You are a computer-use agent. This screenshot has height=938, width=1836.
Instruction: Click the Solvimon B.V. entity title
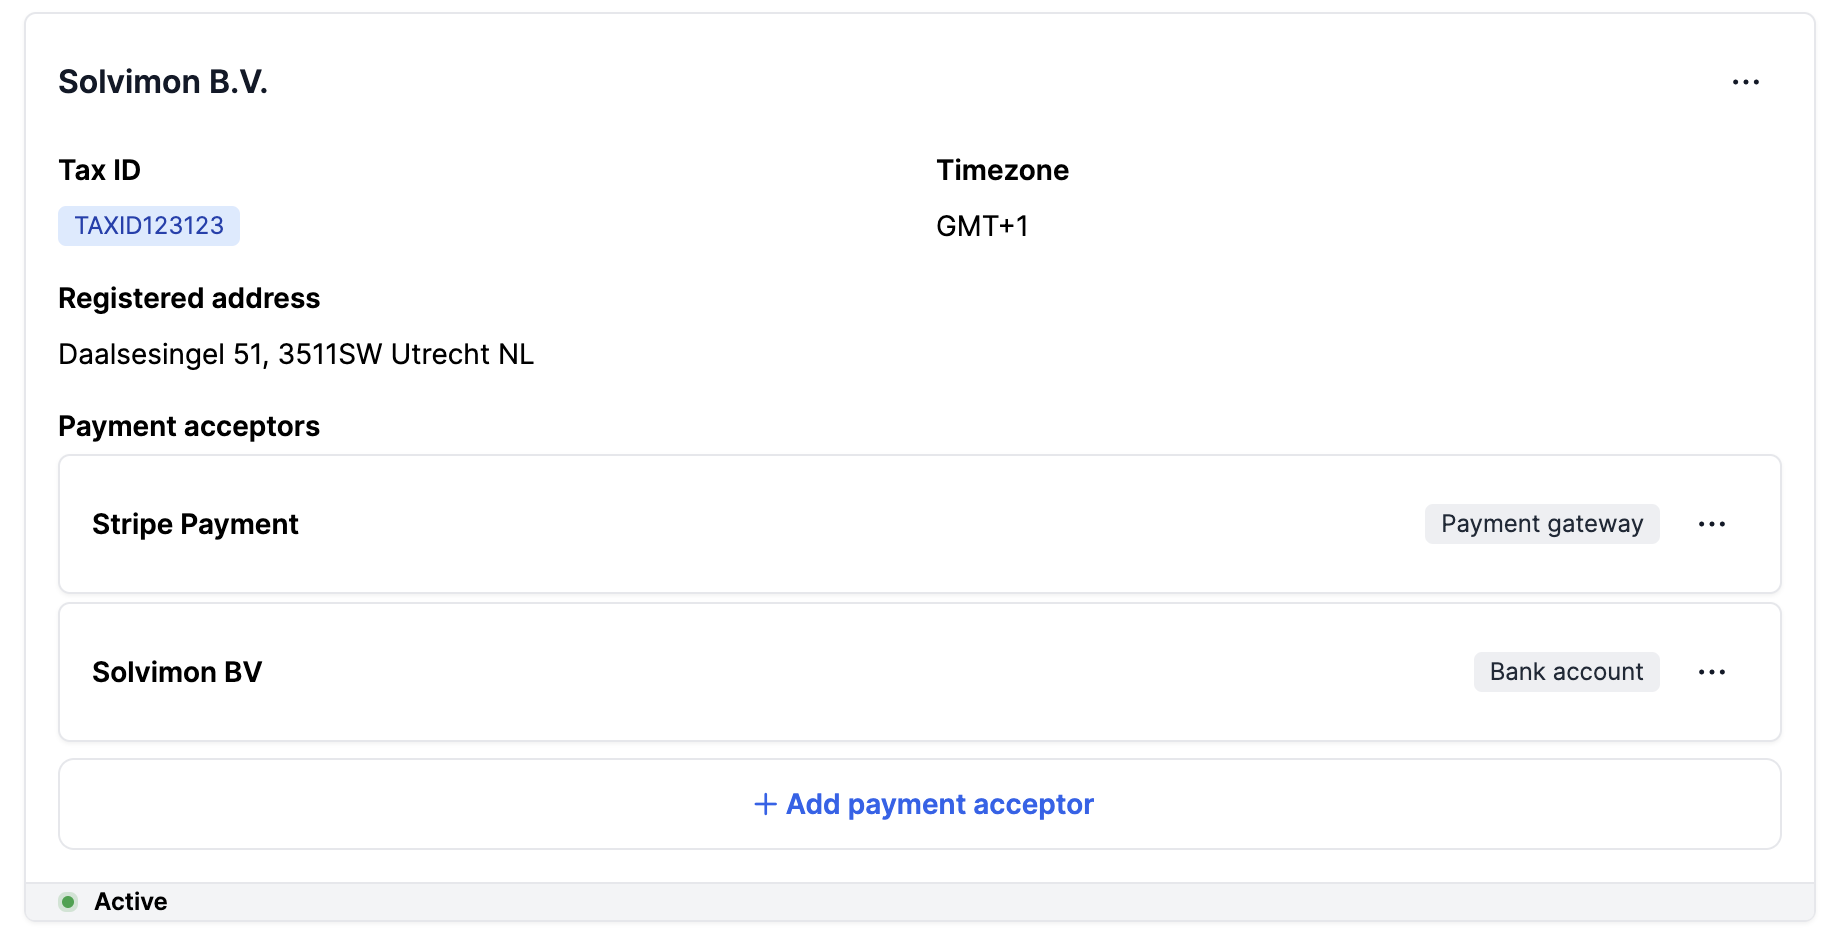163,82
